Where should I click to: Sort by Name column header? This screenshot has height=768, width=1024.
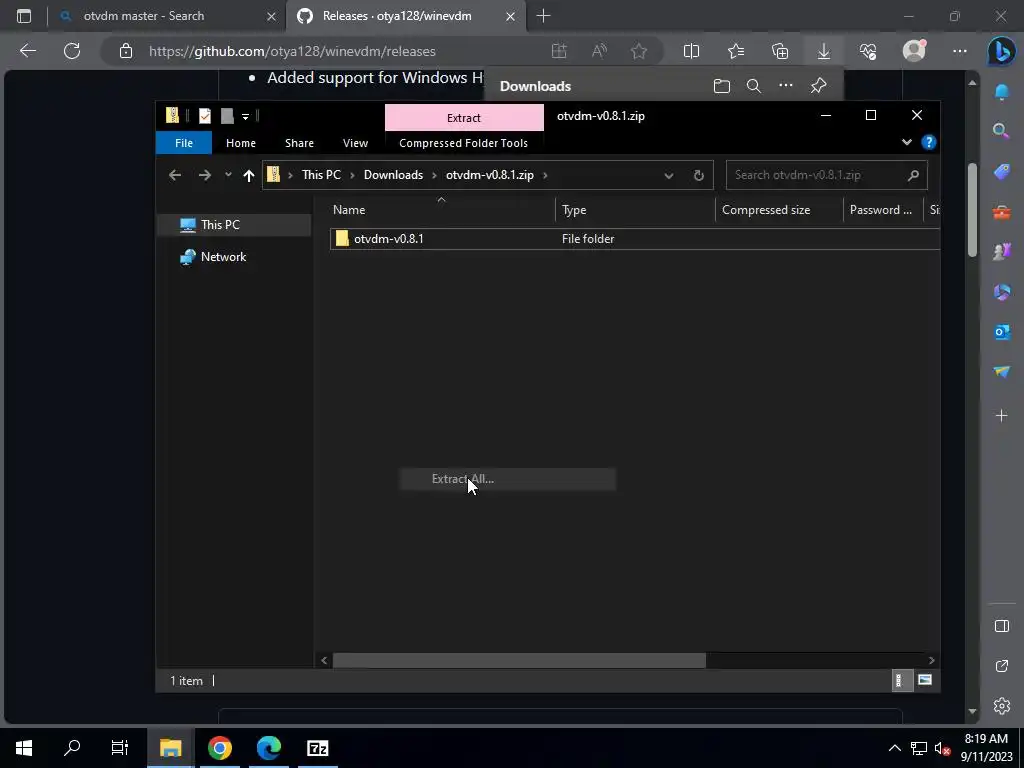(443, 210)
